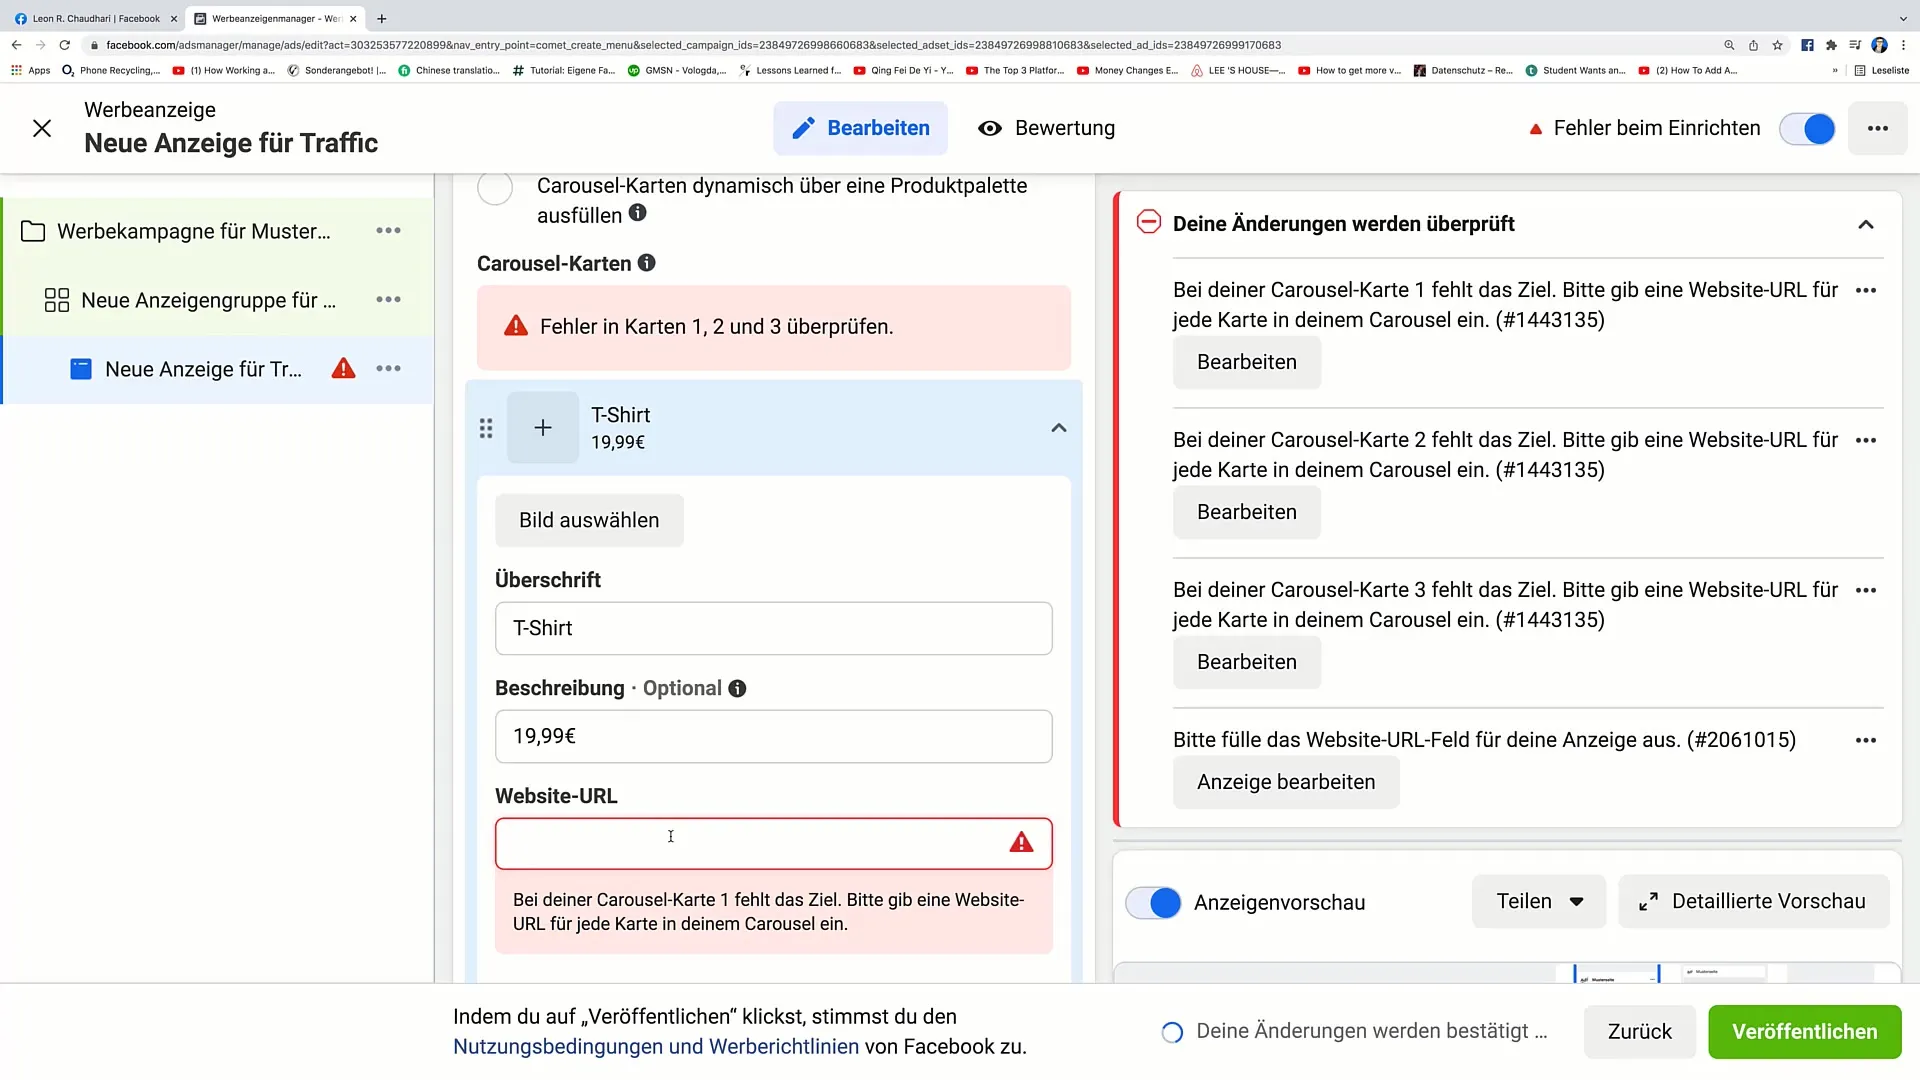Switch to the Leon R. Chaudhari Facebook browser tab
1920x1080 pixels.
pyautogui.click(x=95, y=18)
